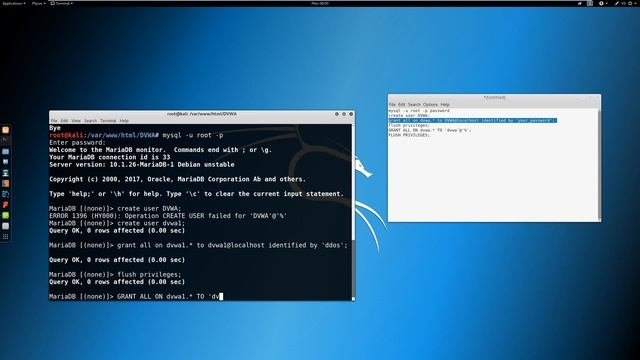Open the Places menu in top bar

[x=38, y=3]
